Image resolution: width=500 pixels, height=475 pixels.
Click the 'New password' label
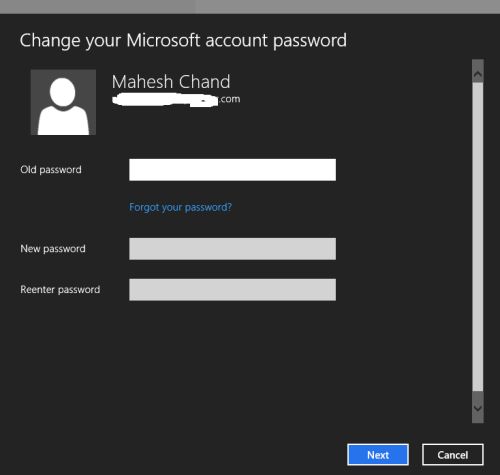[53, 249]
